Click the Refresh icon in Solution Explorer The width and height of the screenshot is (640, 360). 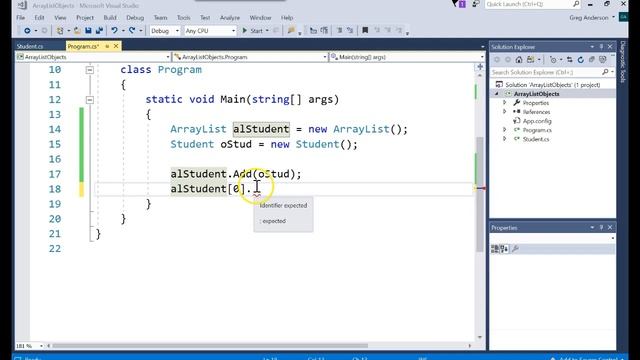pos(581,60)
